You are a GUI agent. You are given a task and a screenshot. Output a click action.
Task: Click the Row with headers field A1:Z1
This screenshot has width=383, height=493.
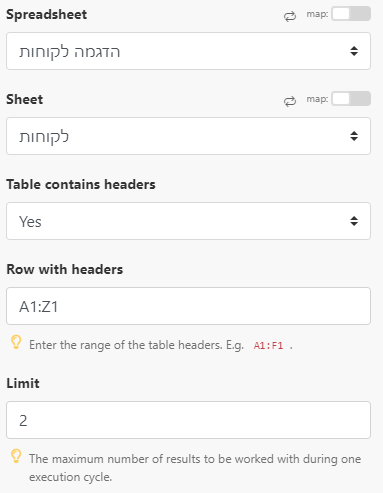(188, 306)
